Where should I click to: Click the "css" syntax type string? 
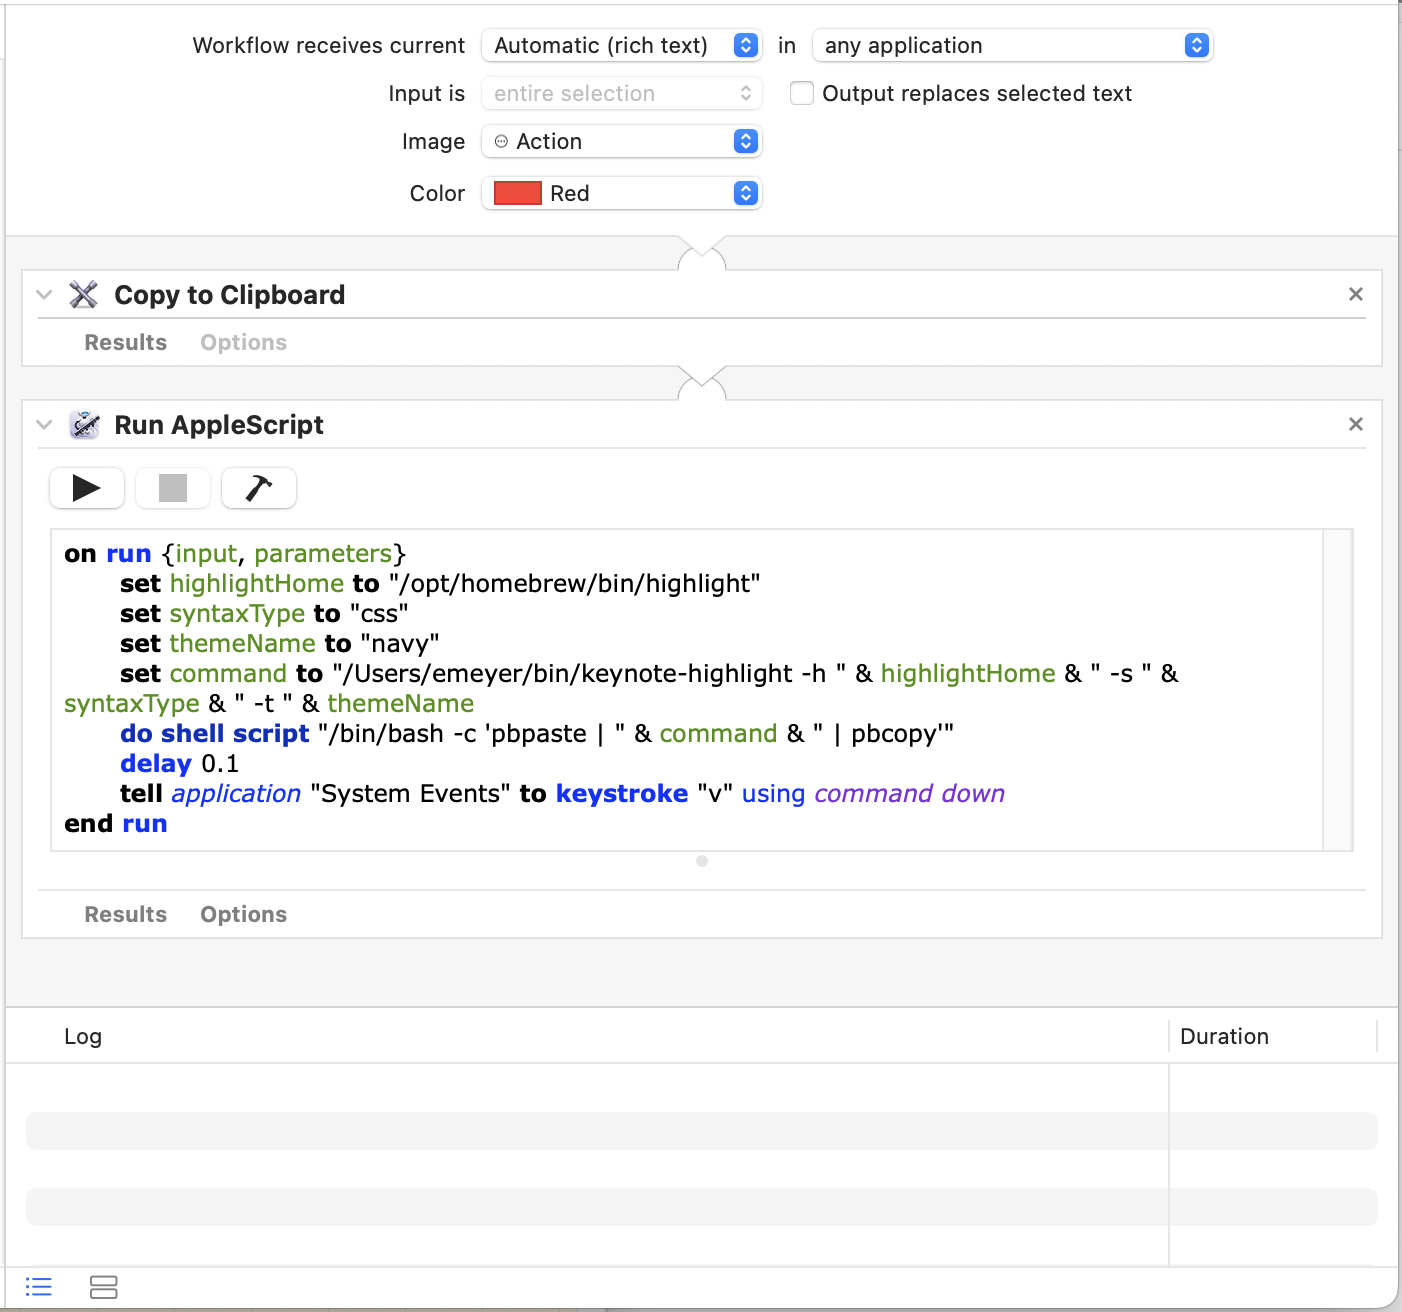pyautogui.click(x=379, y=614)
